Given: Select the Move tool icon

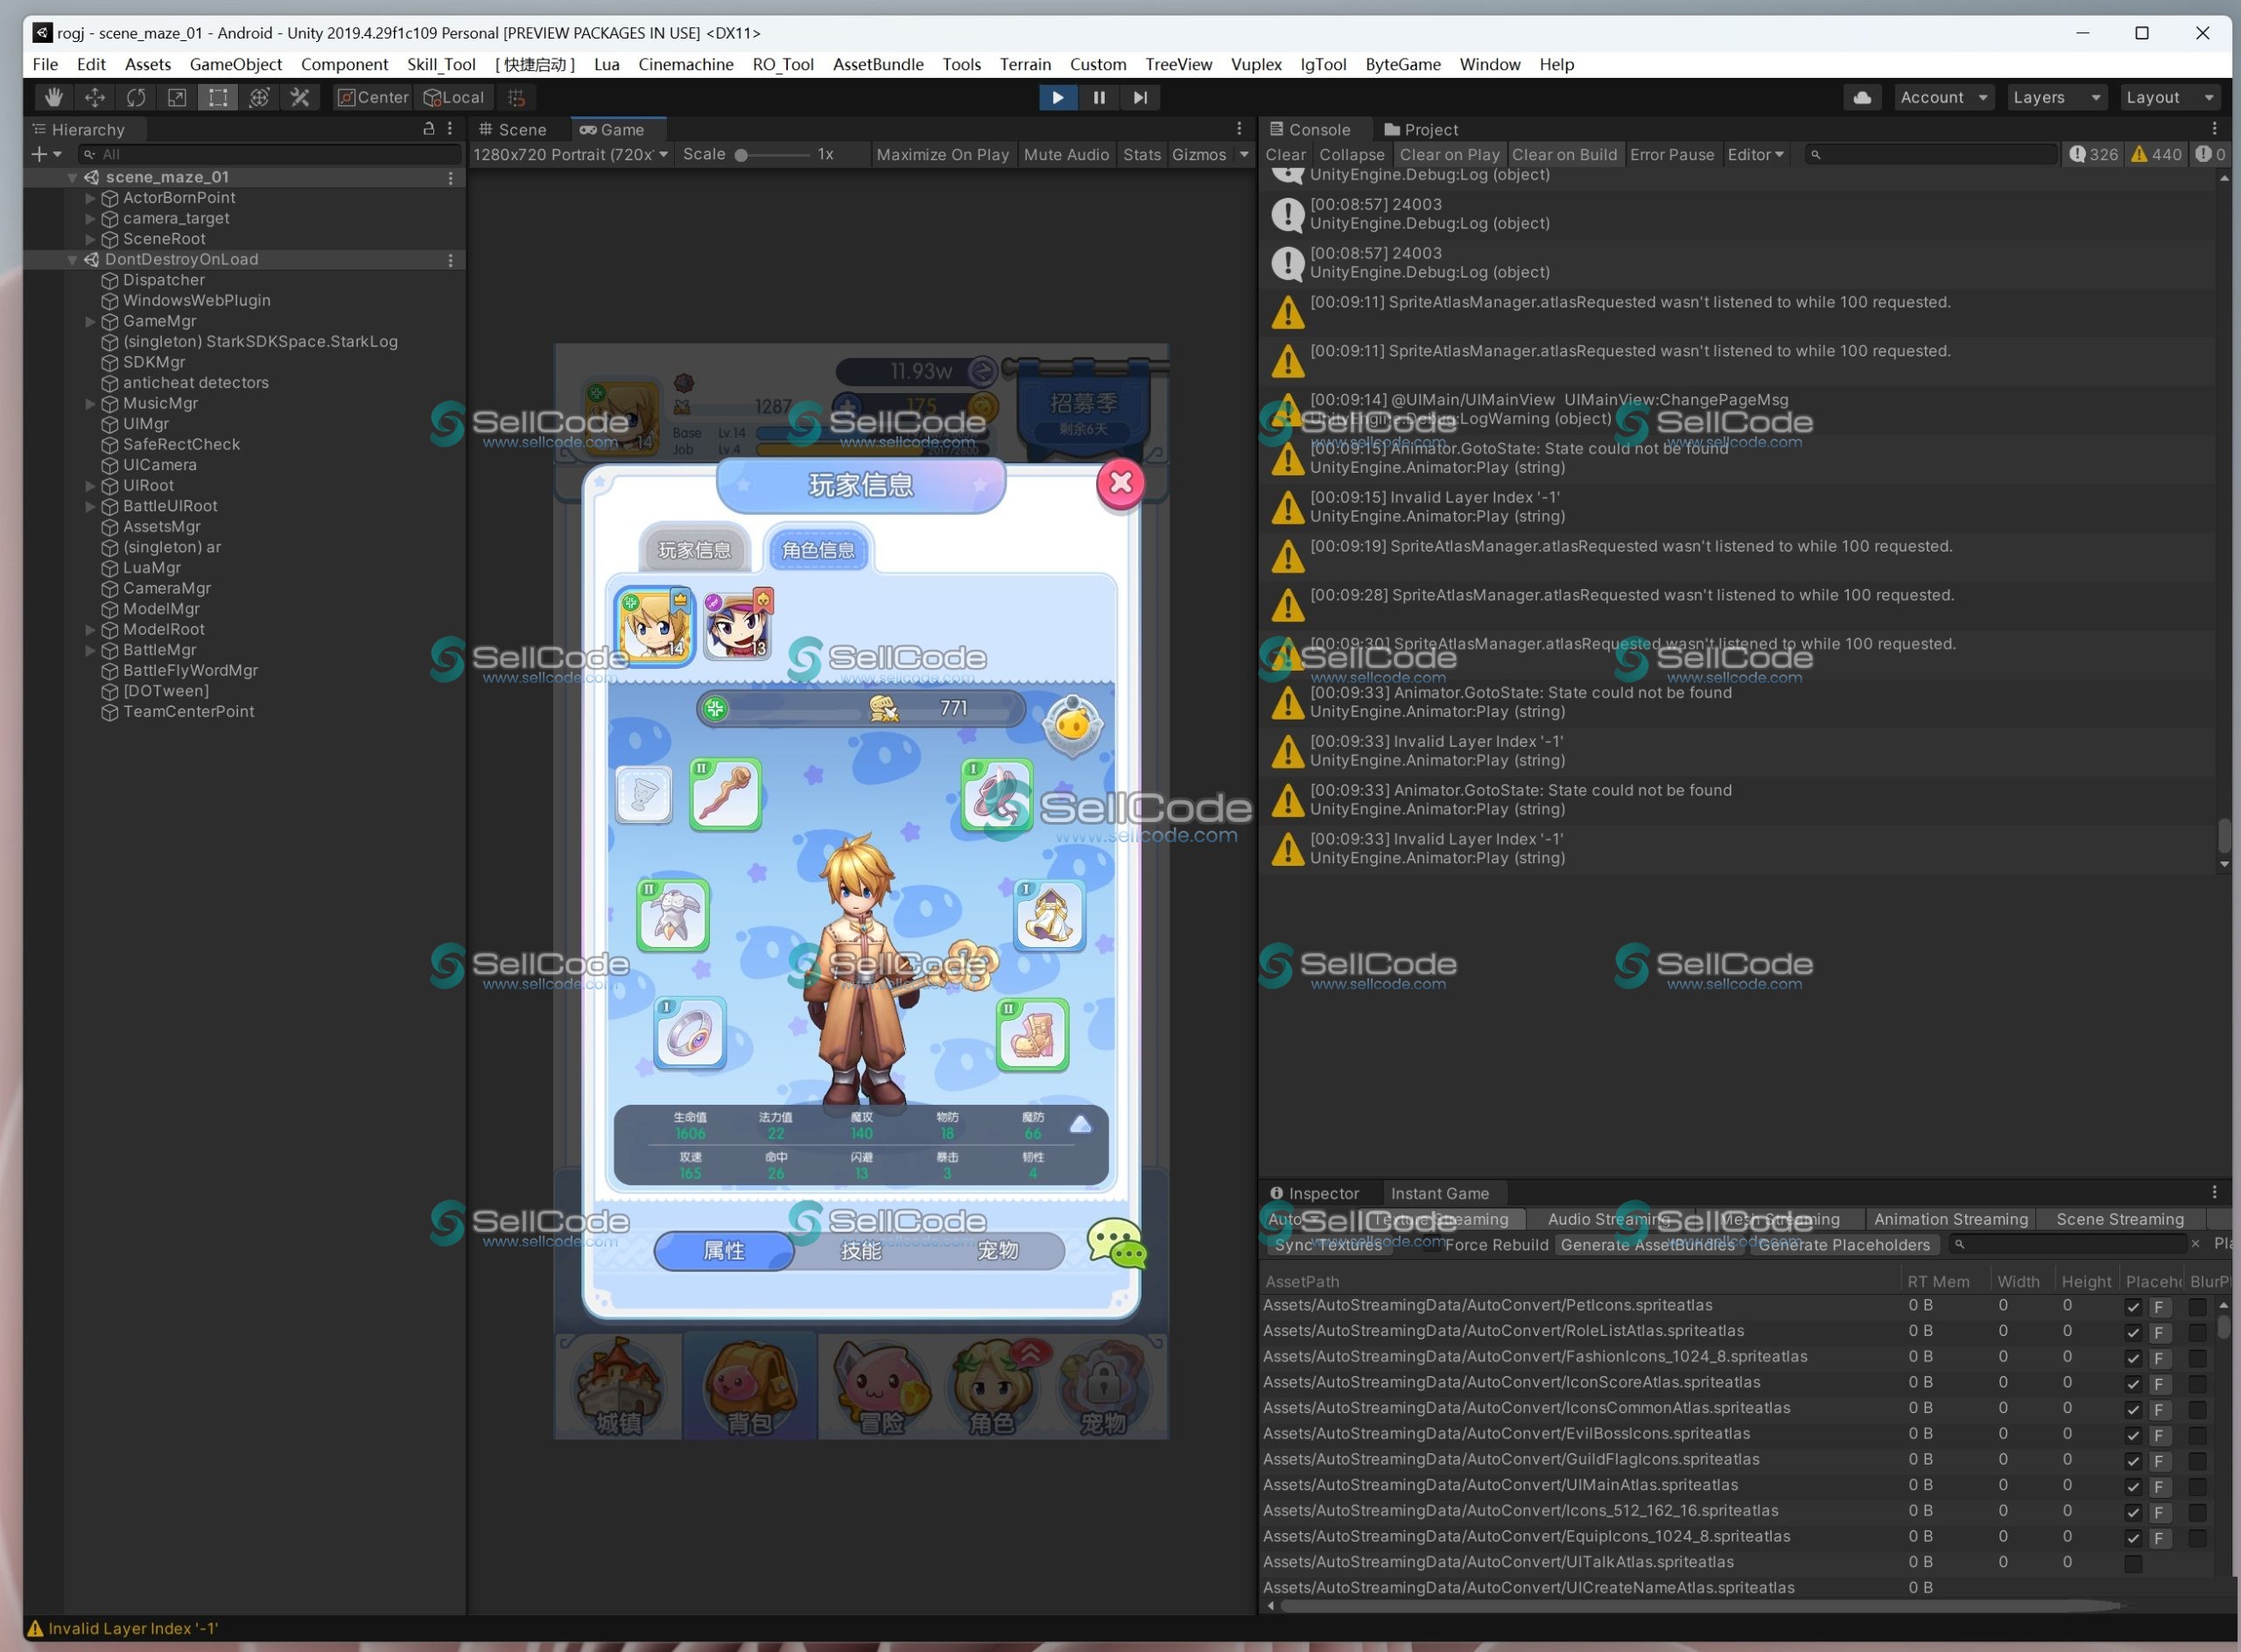Looking at the screenshot, I should [94, 97].
